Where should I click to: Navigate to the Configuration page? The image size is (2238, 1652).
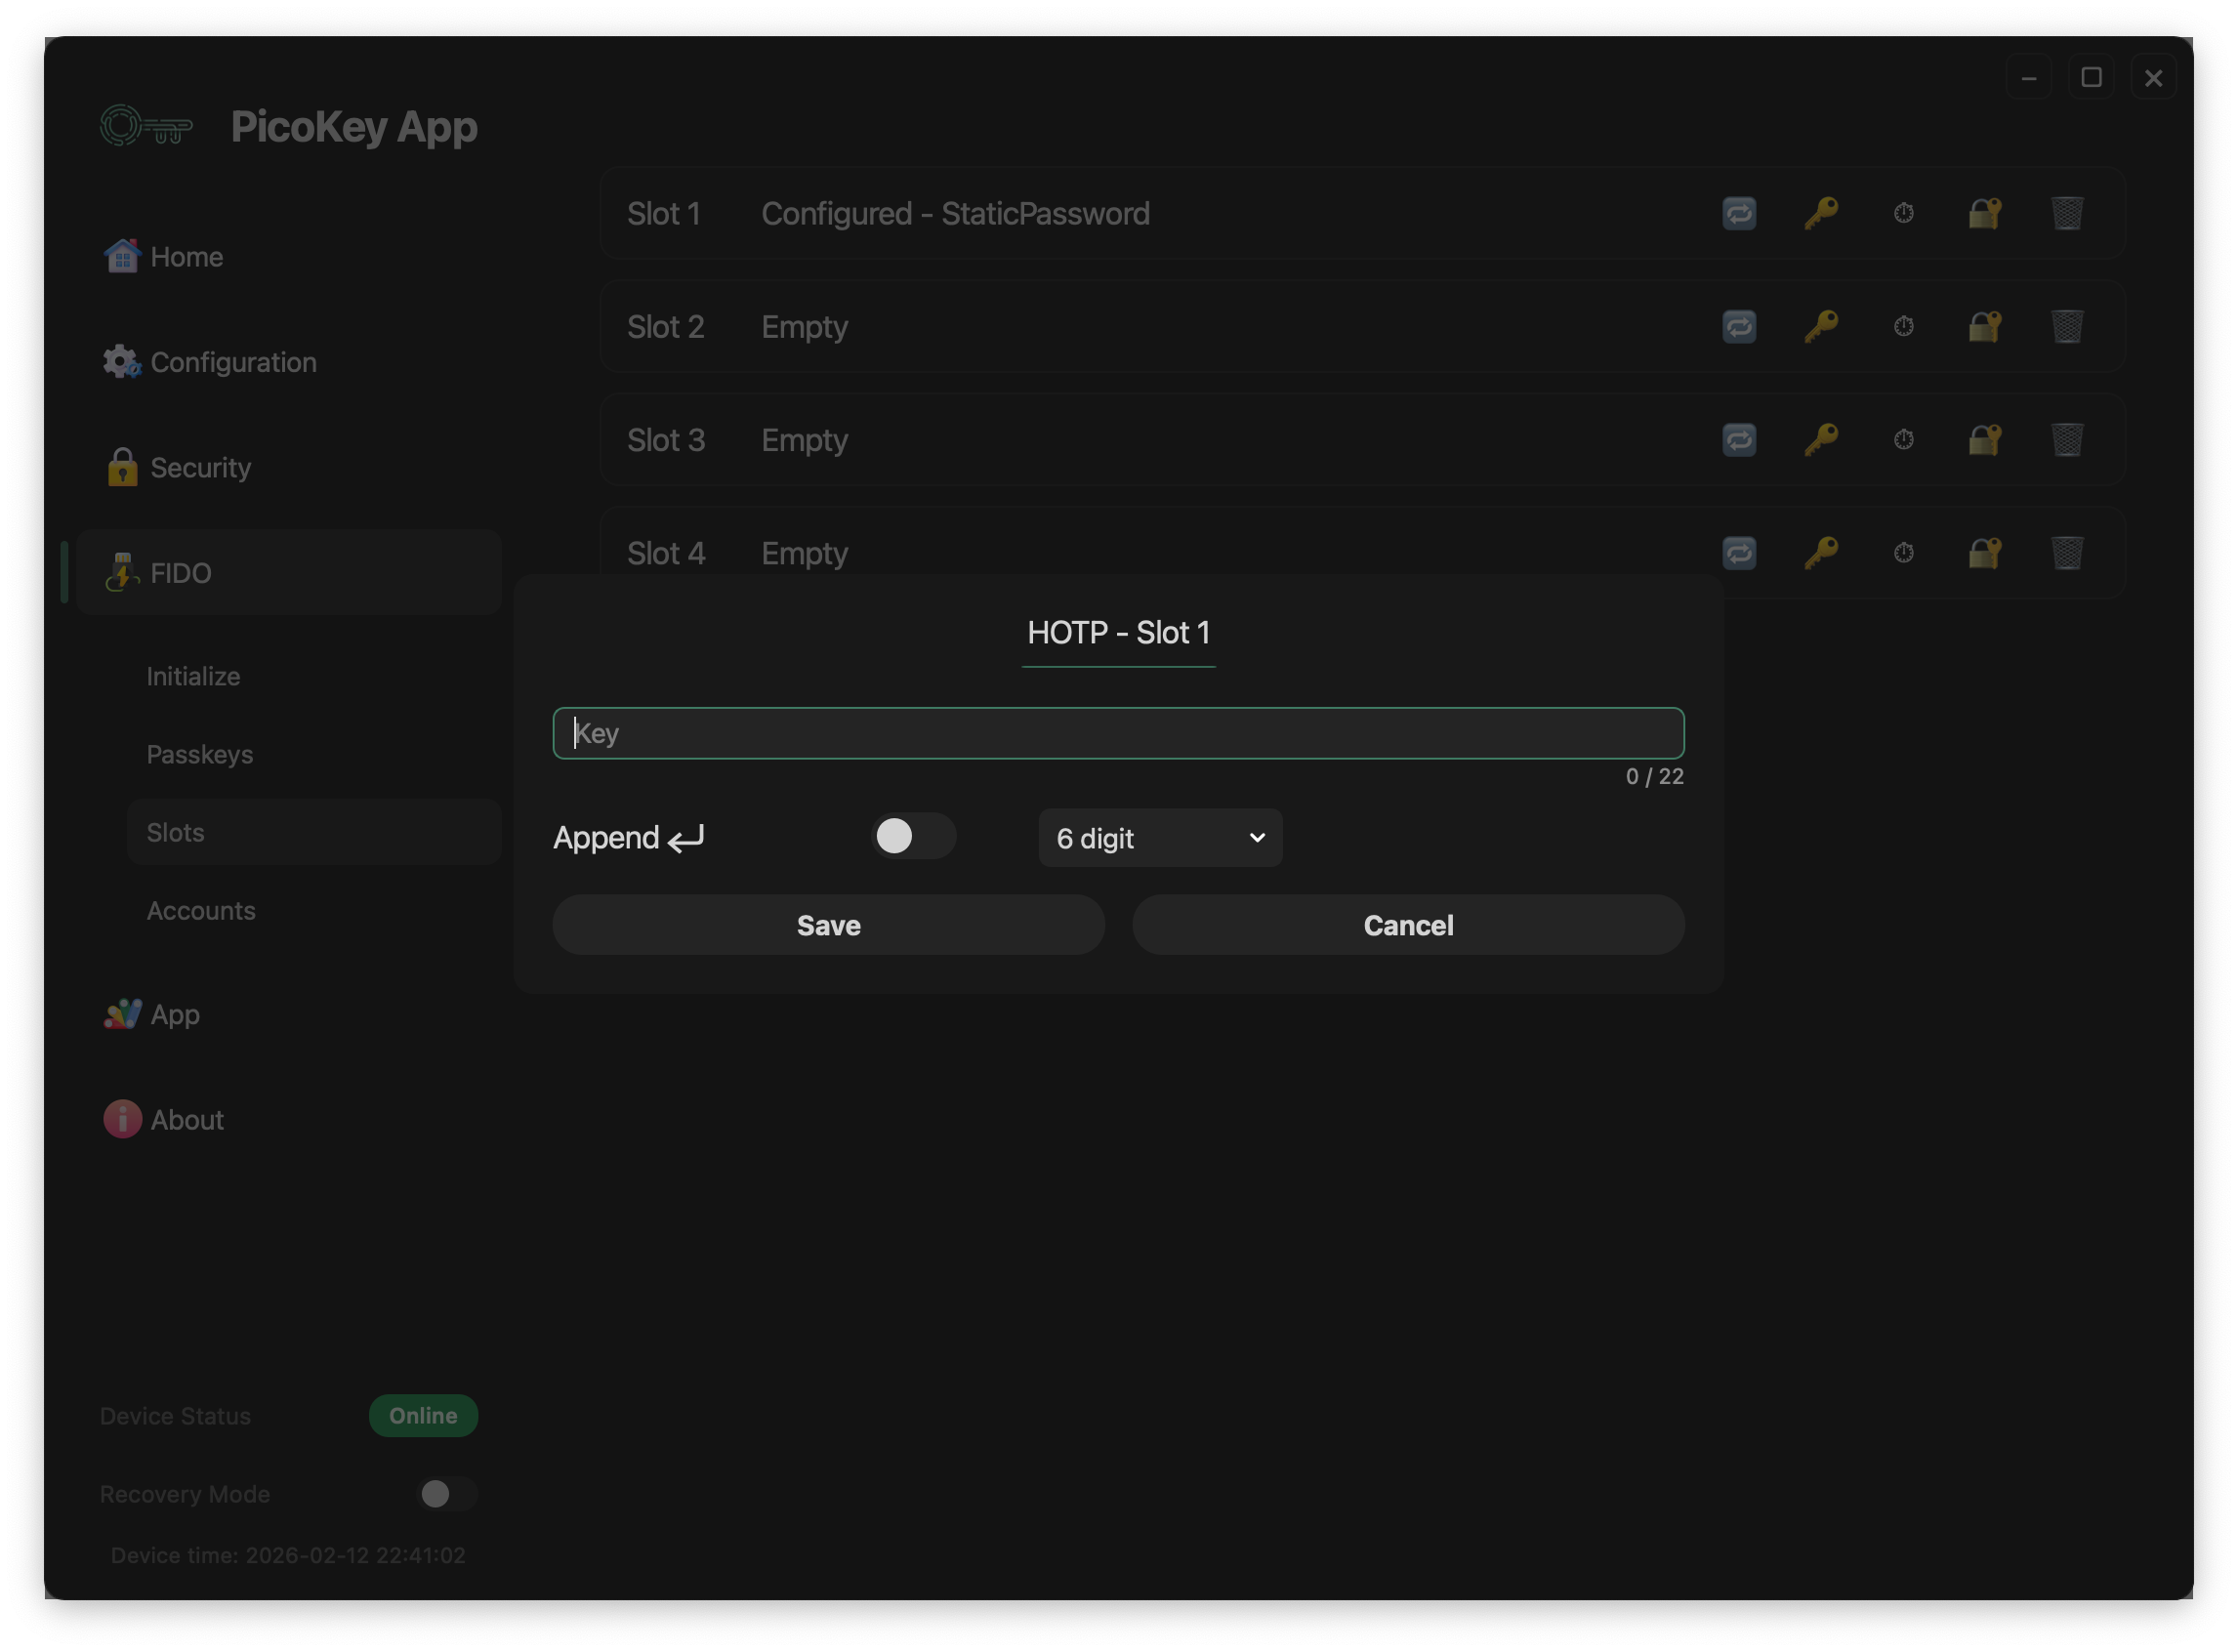pos(233,362)
